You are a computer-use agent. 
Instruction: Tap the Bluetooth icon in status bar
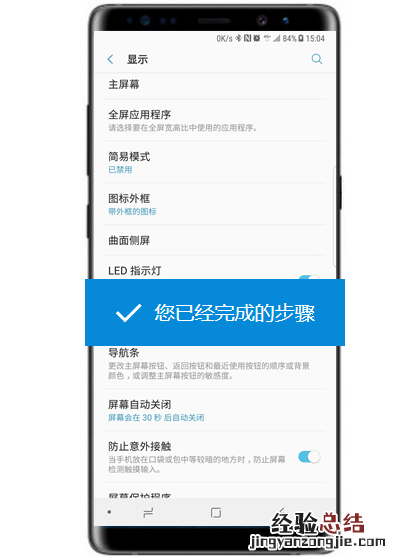coord(239,38)
